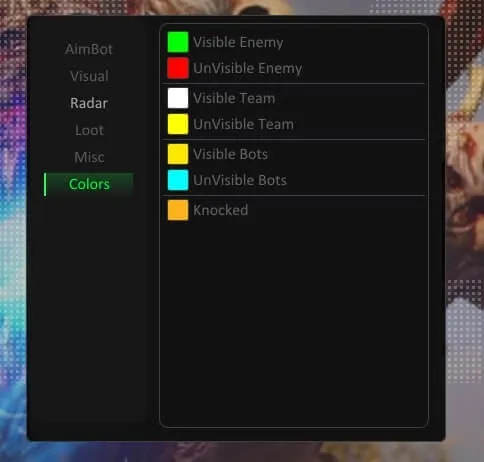Click the 'Knocked' text label
The width and height of the screenshot is (484, 462).
point(220,210)
